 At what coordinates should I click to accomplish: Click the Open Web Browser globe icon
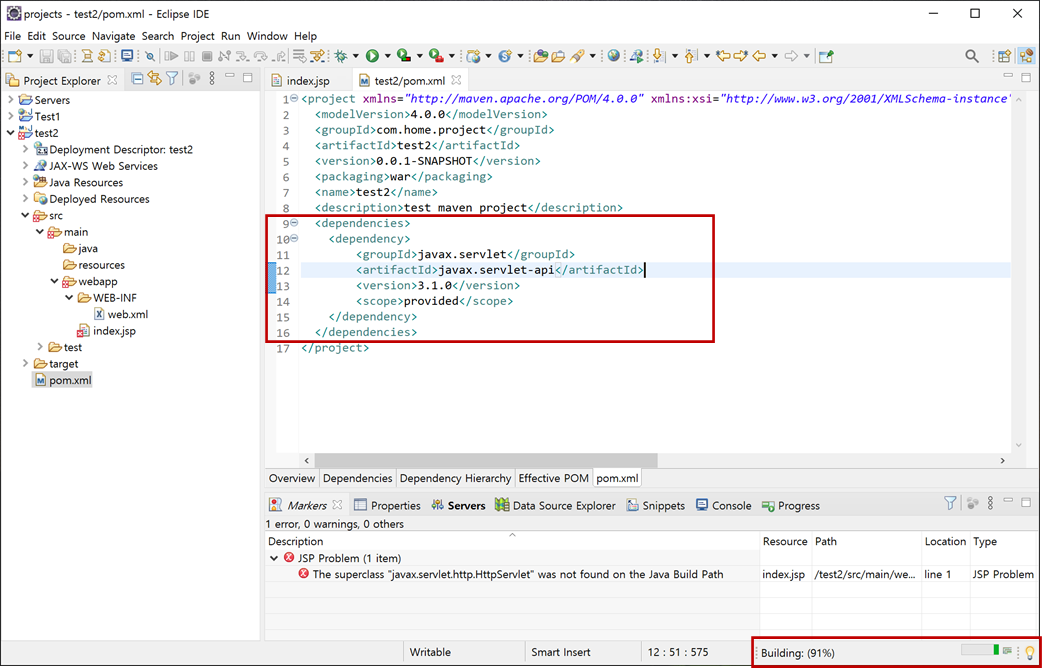613,56
